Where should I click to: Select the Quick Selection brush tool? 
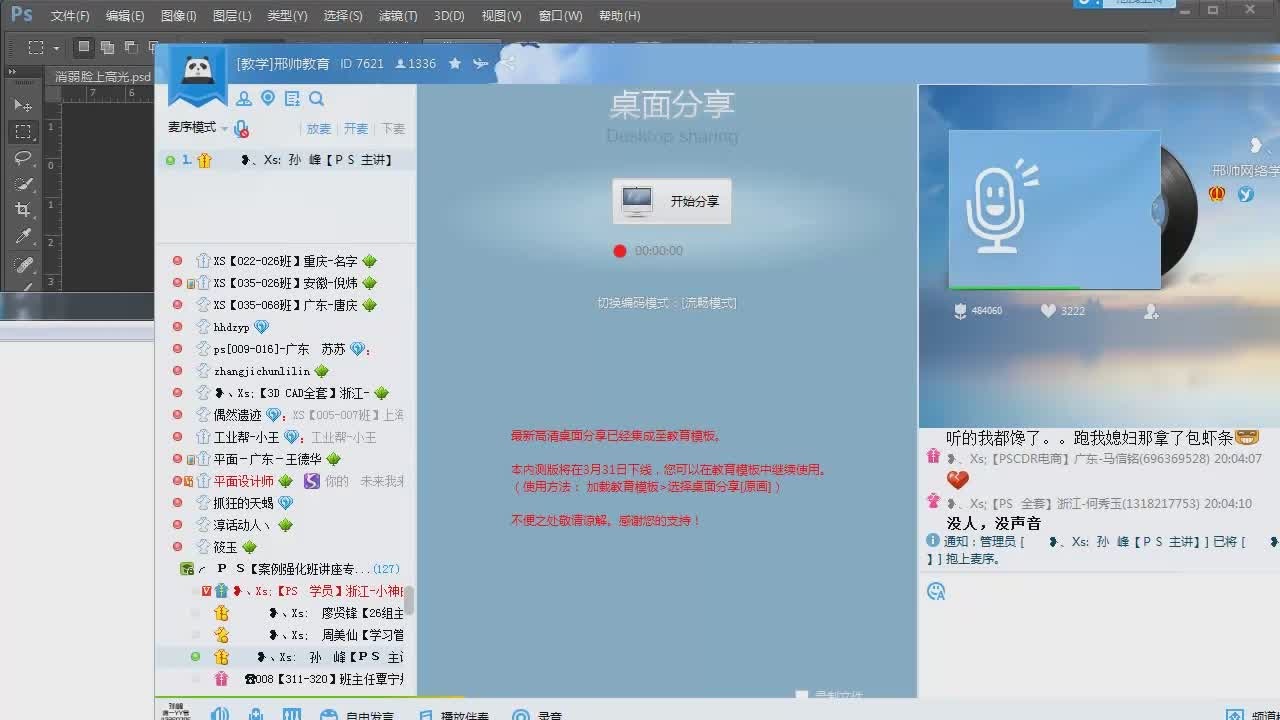click(22, 184)
